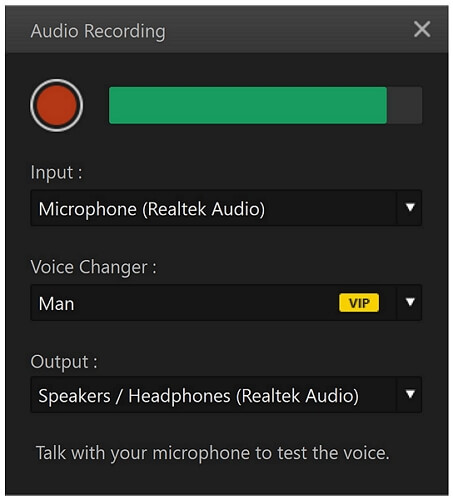Close the Audio Recording dialog
This screenshot has height=500, width=453.
click(x=422, y=29)
